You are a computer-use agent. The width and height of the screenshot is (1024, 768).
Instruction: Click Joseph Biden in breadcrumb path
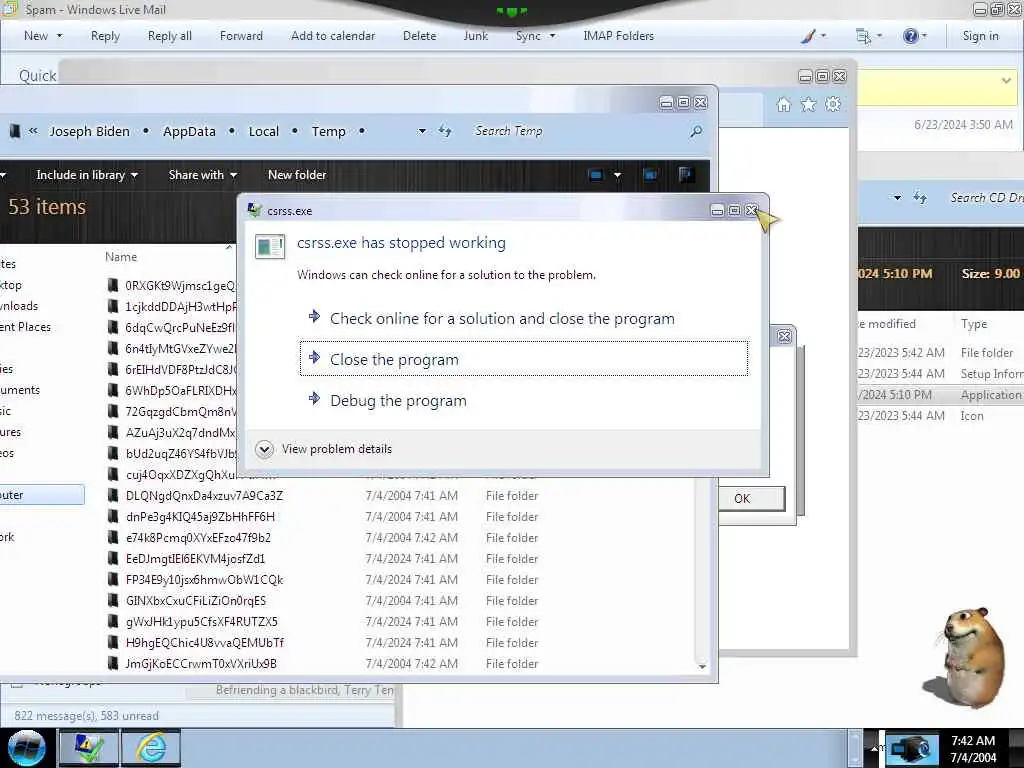tap(89, 131)
